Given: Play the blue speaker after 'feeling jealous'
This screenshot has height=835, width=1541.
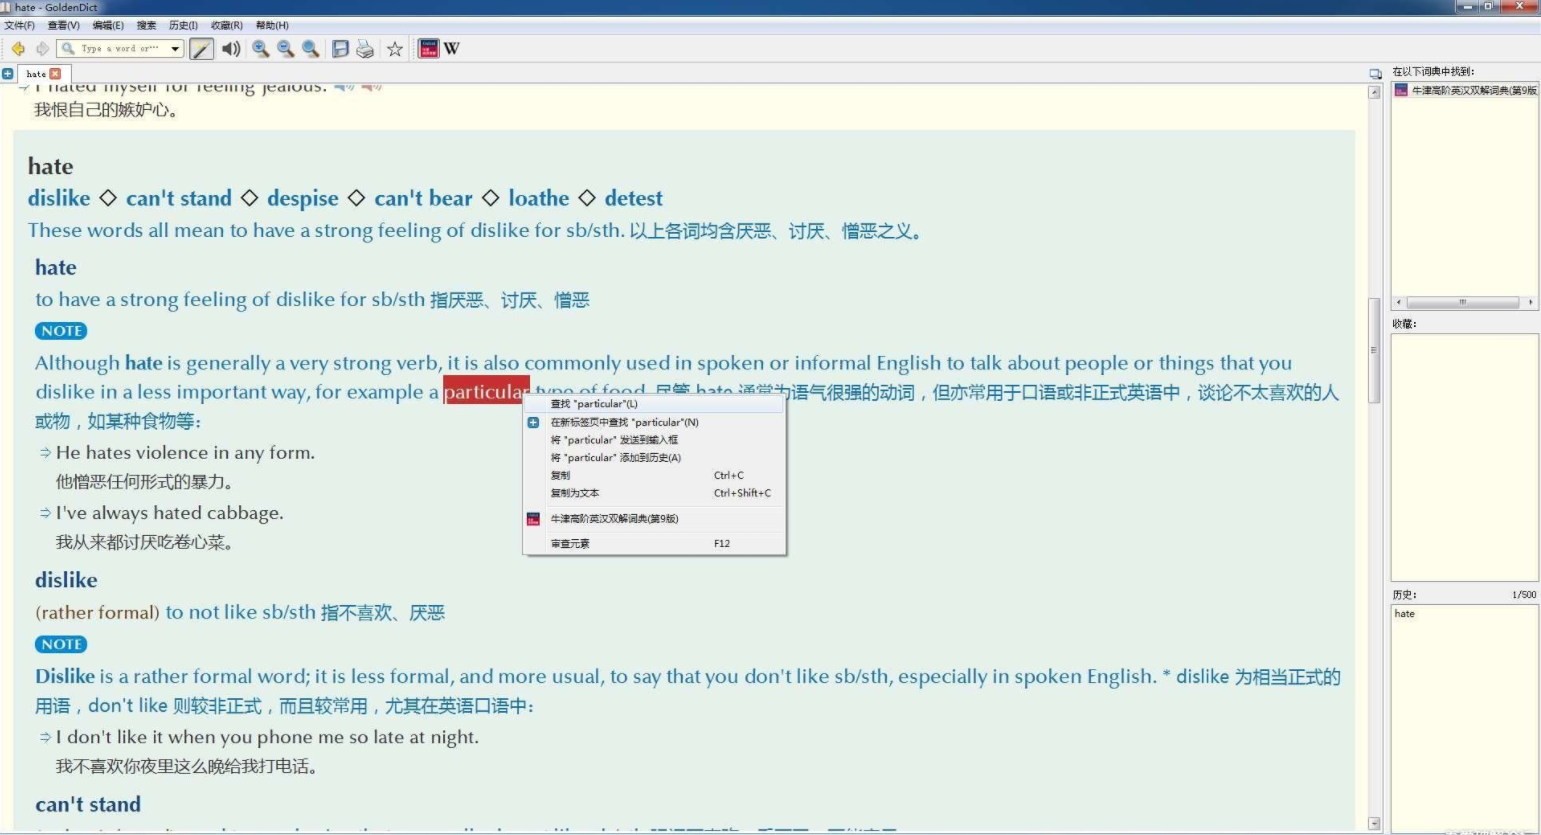Looking at the screenshot, I should tap(344, 88).
